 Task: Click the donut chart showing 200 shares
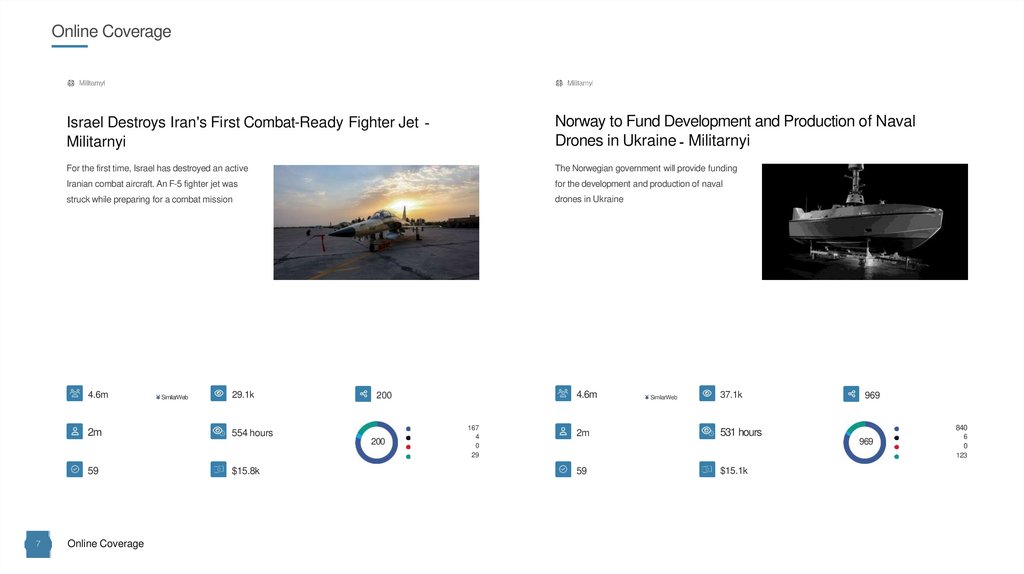[x=377, y=442]
